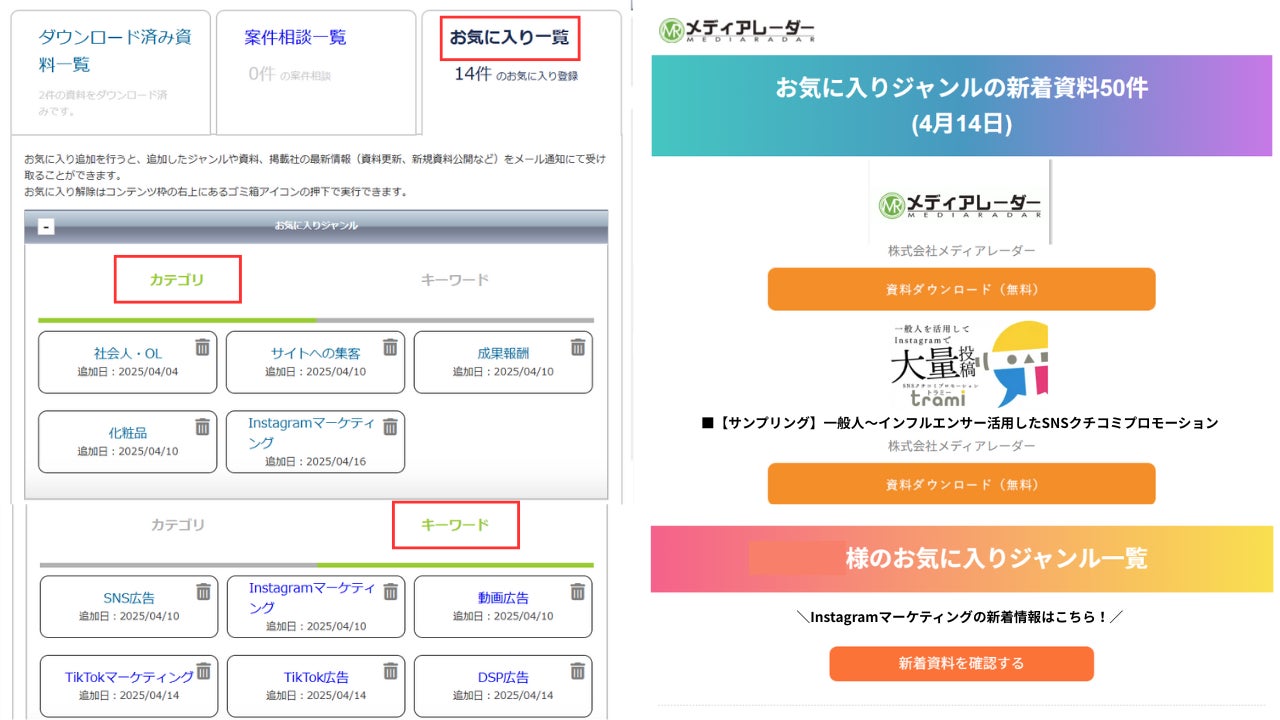Trash the Instagramマーケティング card added 2025/04/16
Viewport: 1280px width, 720px height.
[x=390, y=427]
